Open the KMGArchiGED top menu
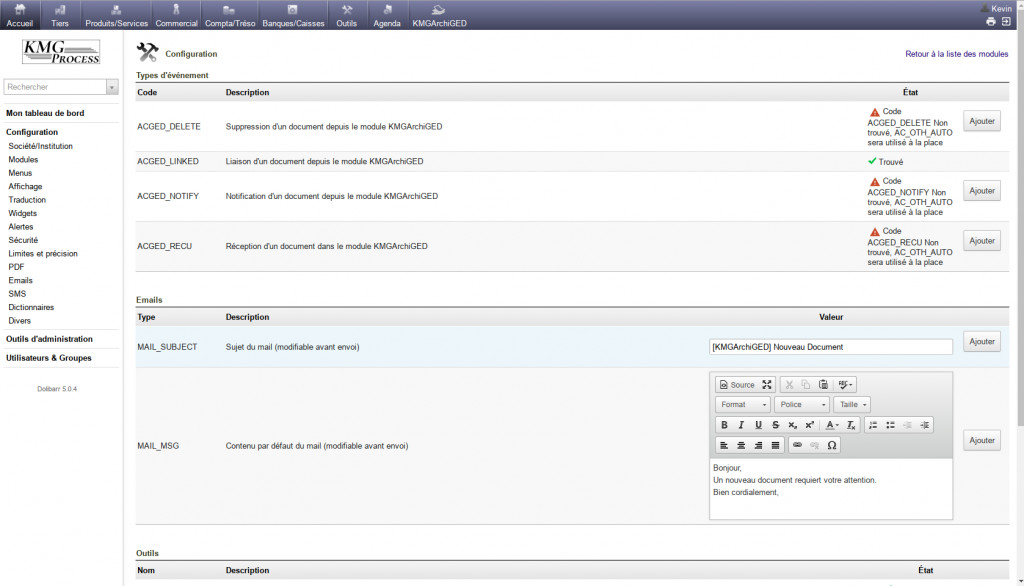Screen dimensions: 1024x586 [439, 15]
